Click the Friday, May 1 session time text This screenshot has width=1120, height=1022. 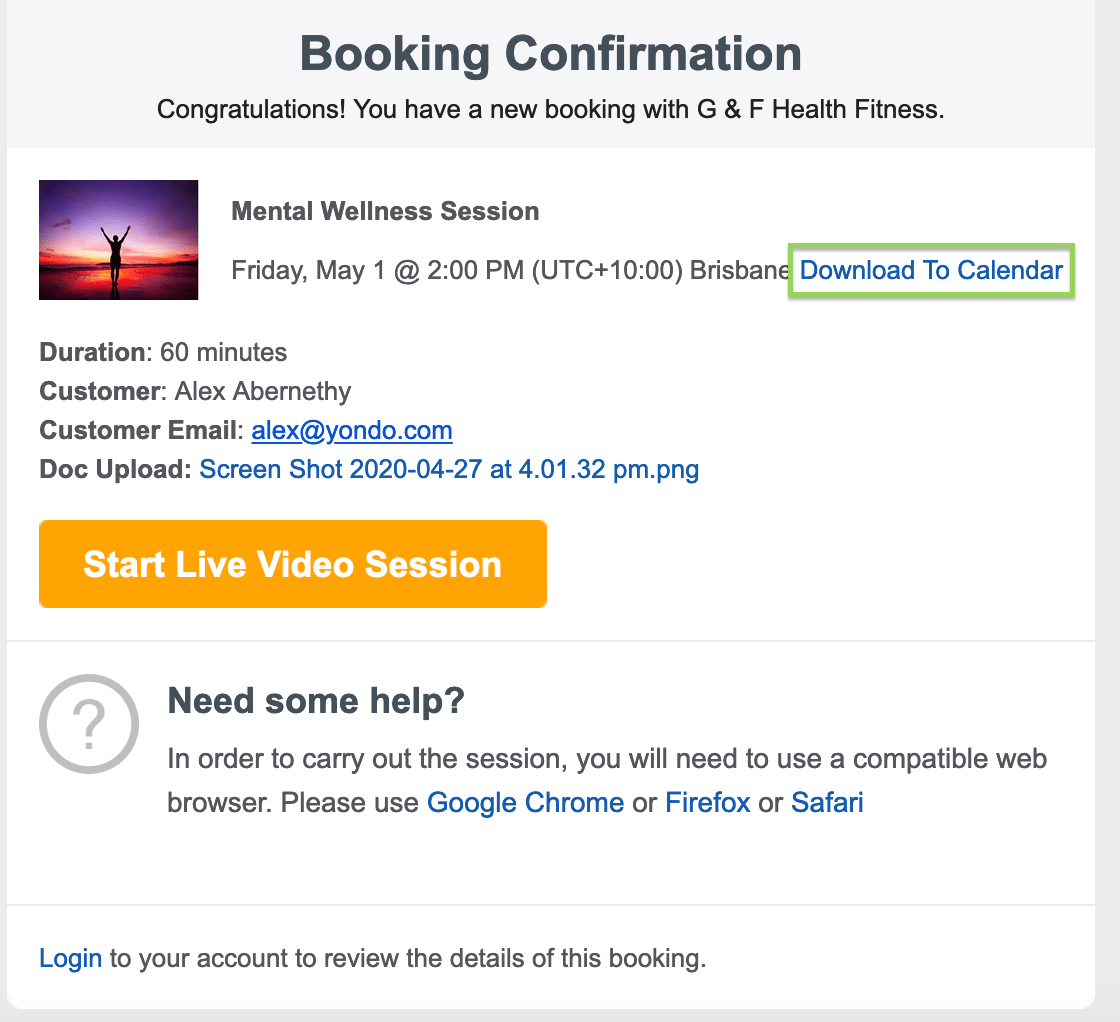[510, 271]
